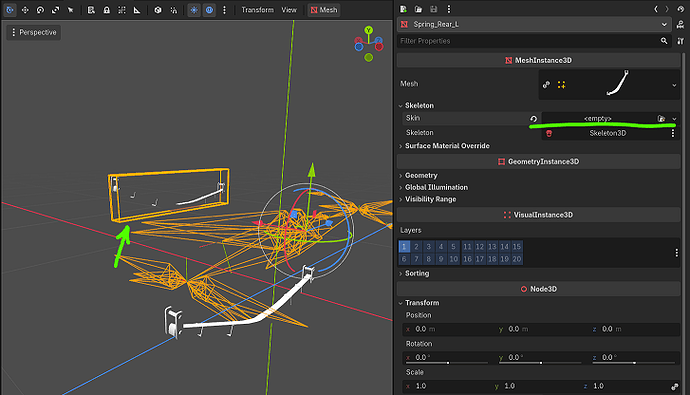Open the Mesh menu

click(324, 10)
